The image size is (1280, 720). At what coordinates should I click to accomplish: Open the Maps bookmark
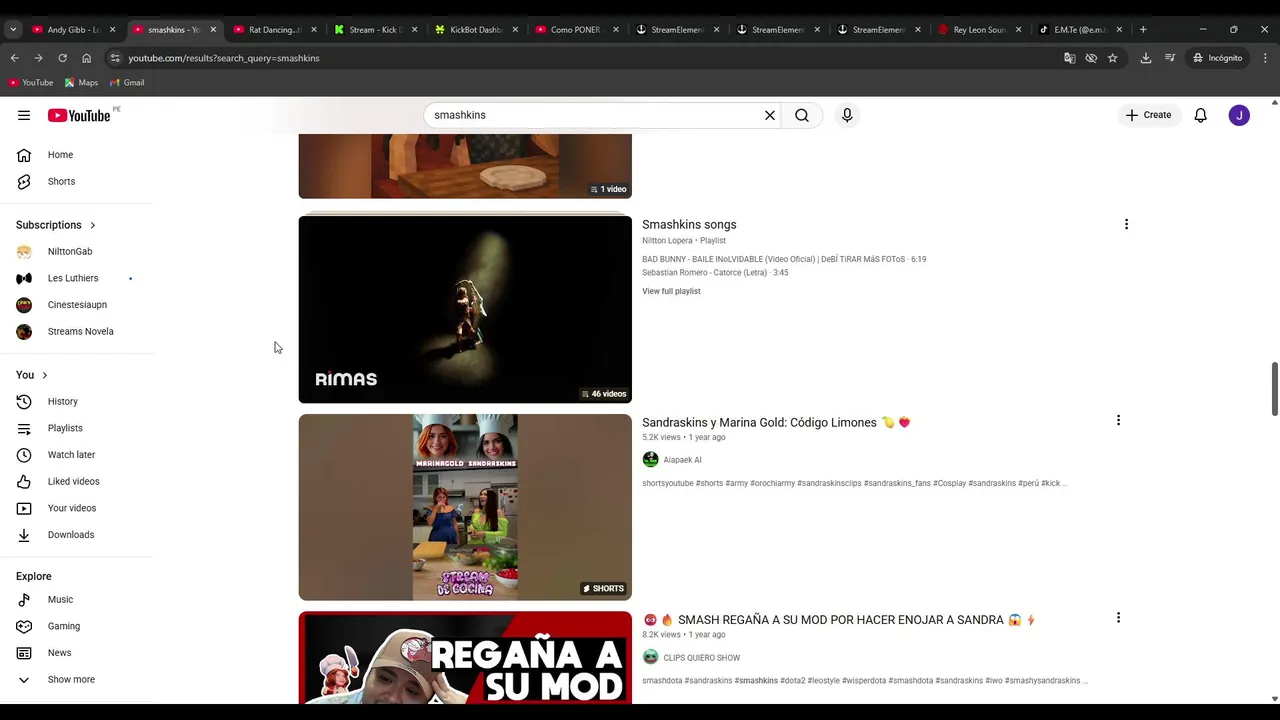point(81,82)
